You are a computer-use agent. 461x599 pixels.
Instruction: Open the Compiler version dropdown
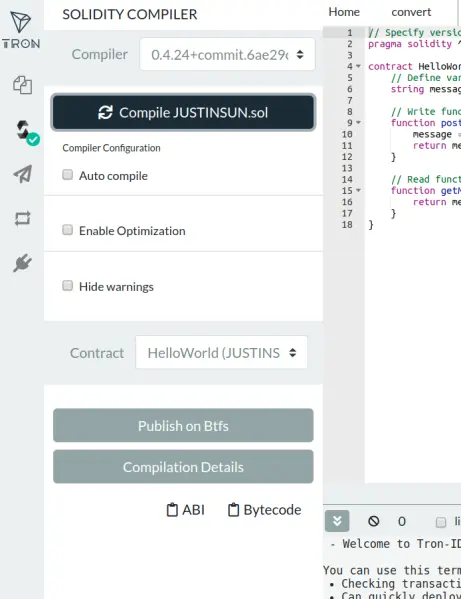(227, 54)
